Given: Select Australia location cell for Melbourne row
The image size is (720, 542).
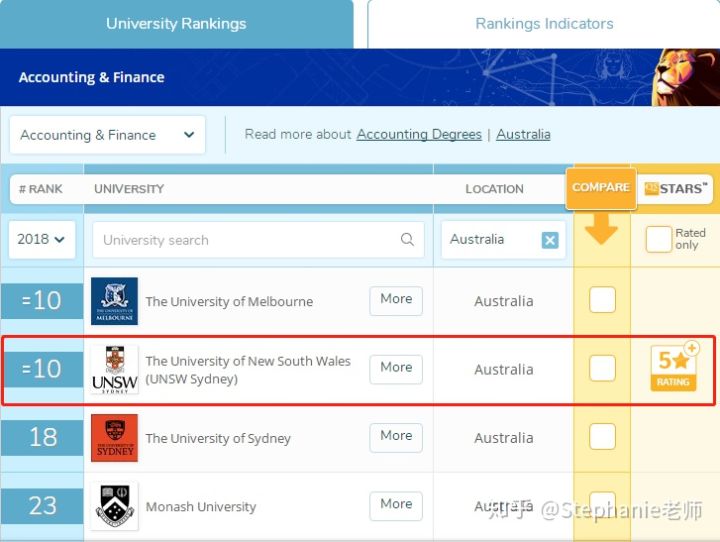Looking at the screenshot, I should [x=504, y=301].
